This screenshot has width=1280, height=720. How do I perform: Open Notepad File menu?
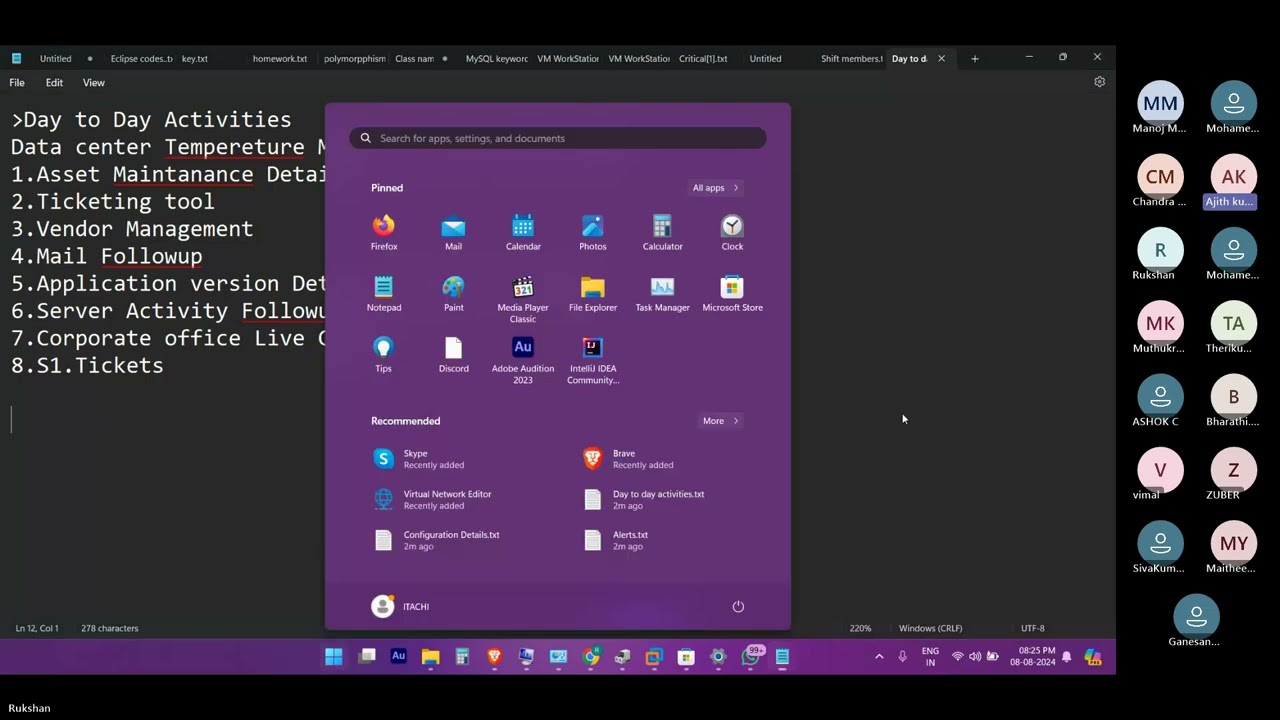coord(17,83)
